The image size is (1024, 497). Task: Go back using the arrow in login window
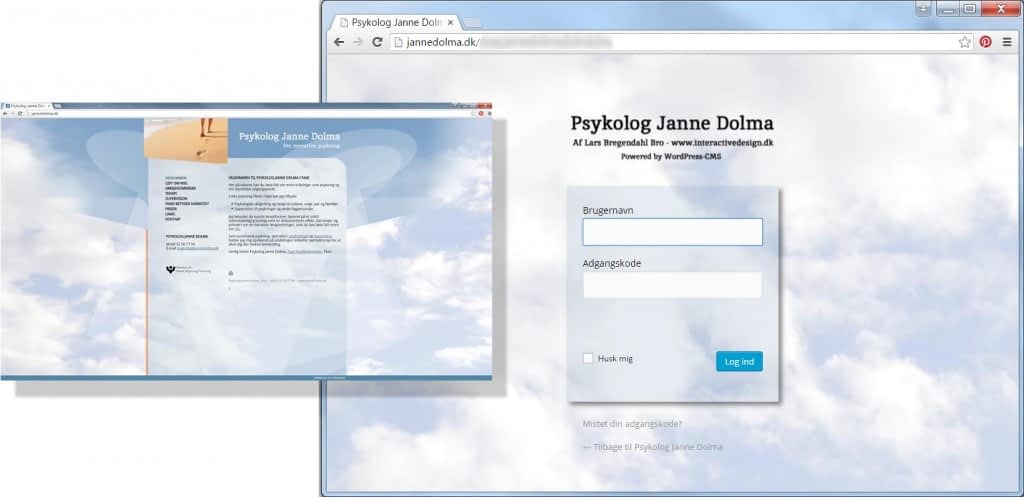pyautogui.click(x=338, y=42)
